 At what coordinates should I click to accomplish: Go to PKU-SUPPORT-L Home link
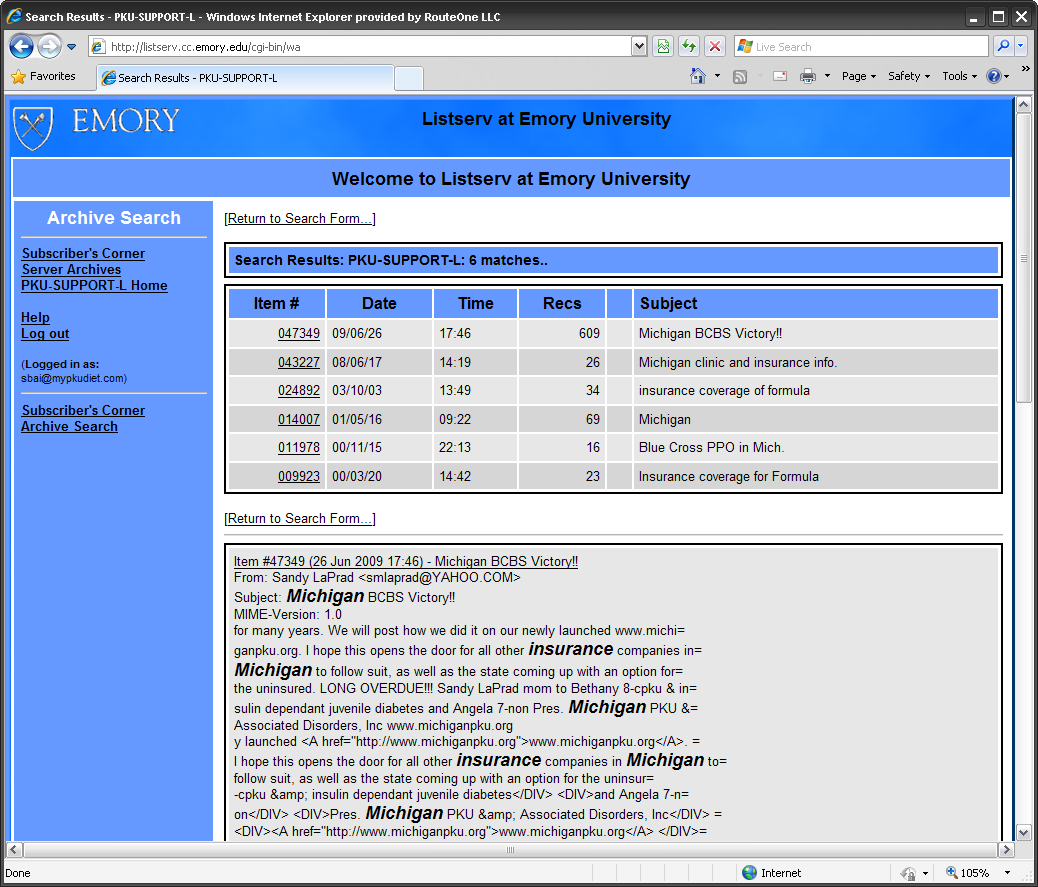point(94,285)
